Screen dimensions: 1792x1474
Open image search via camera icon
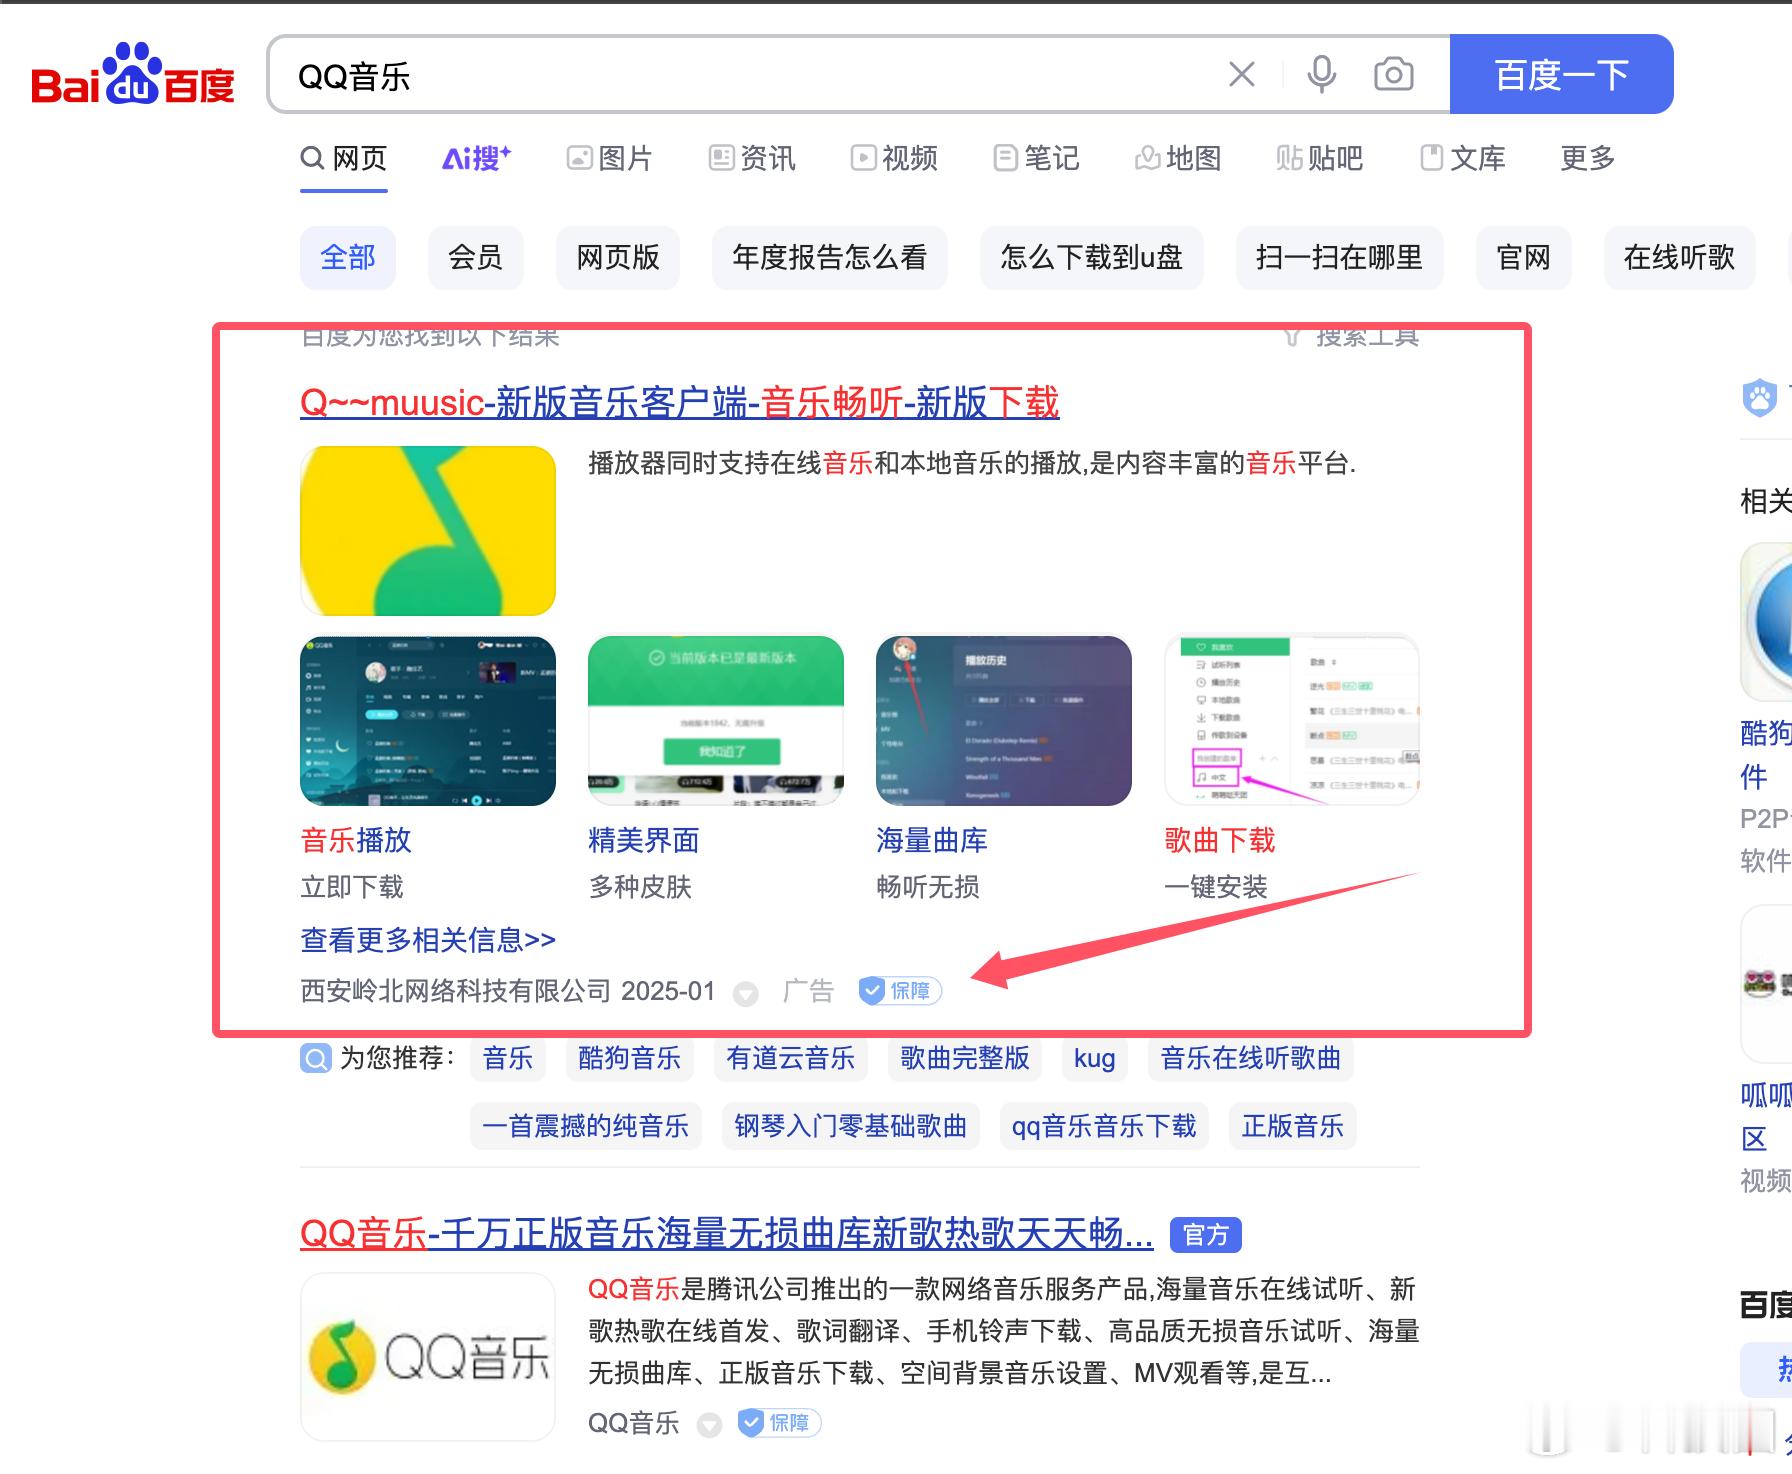coord(1393,74)
